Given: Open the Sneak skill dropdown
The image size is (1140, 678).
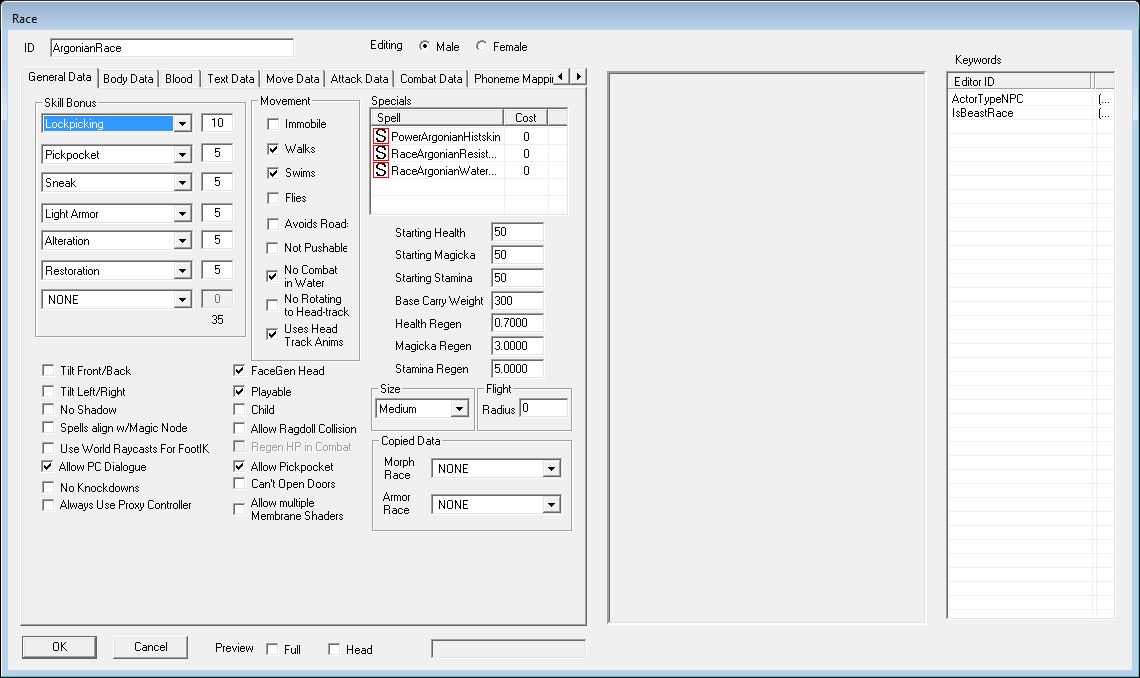Looking at the screenshot, I should pos(182,182).
